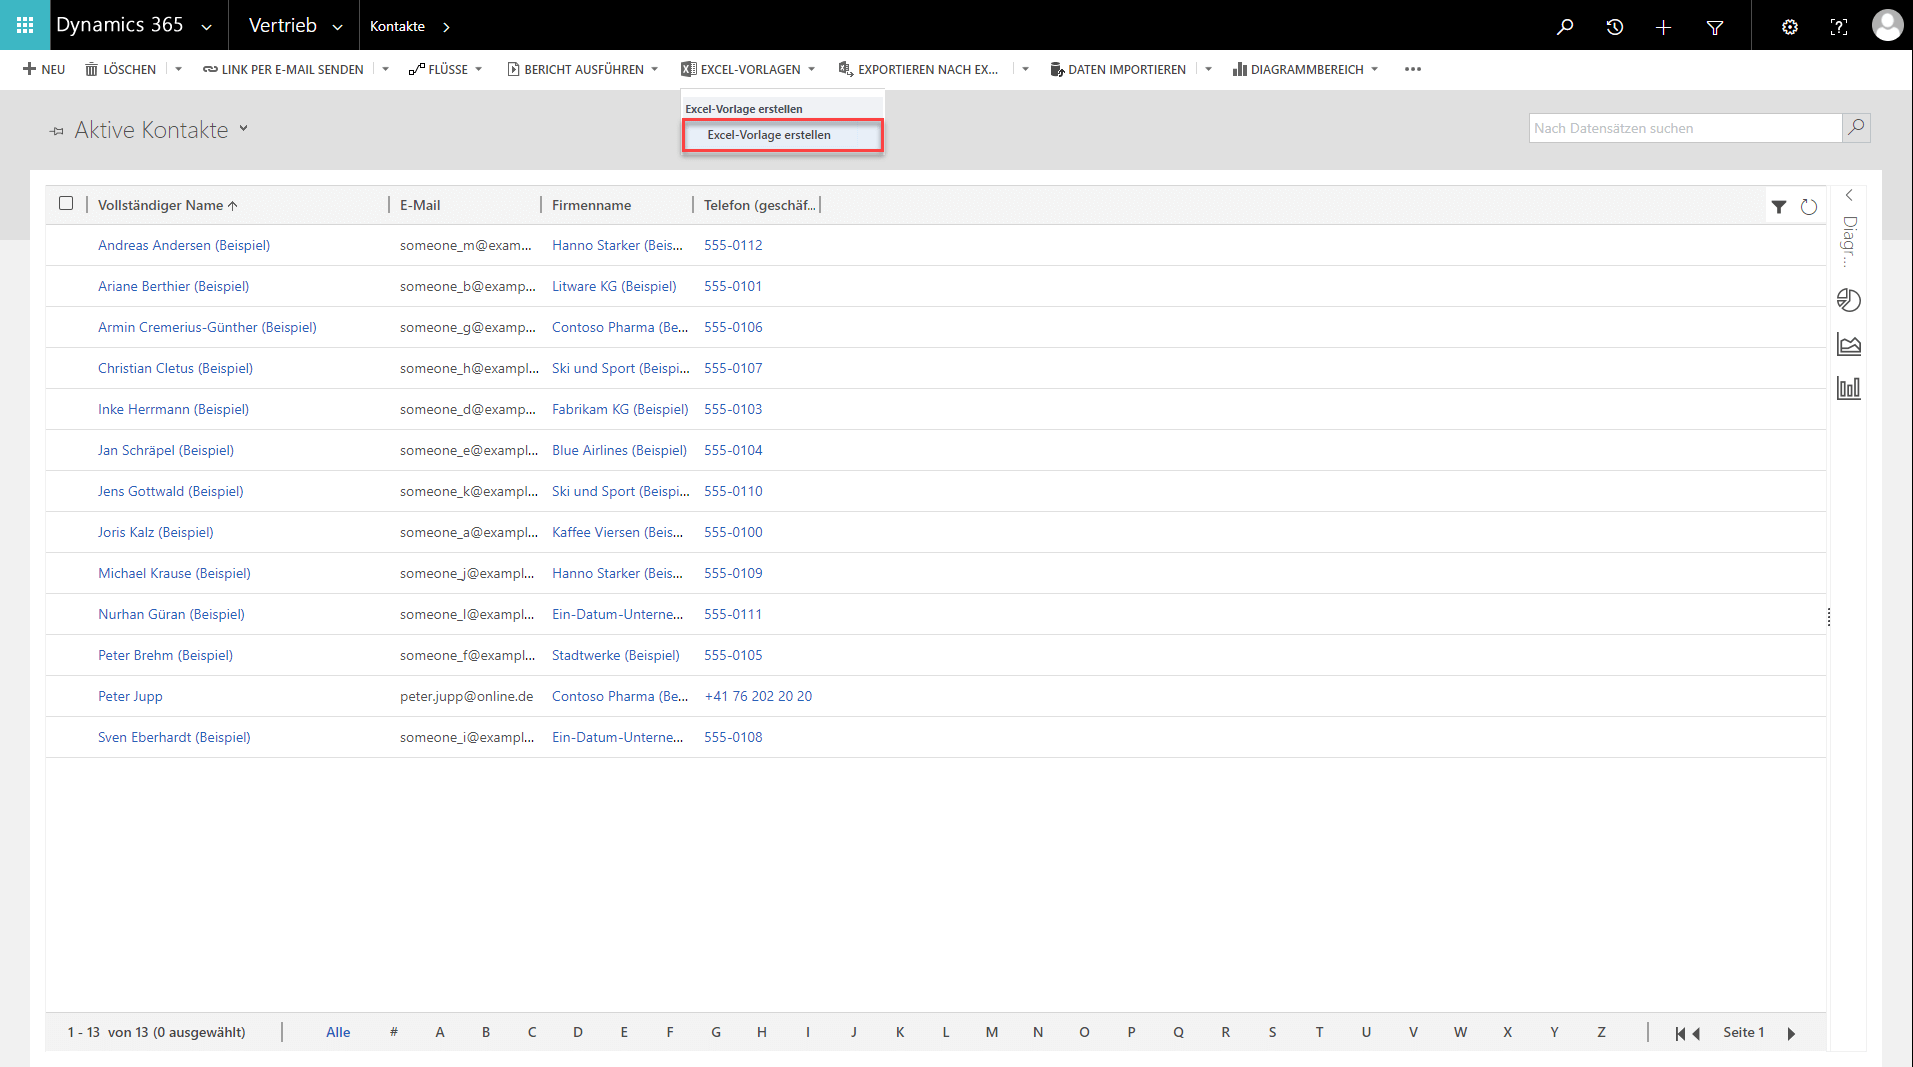The width and height of the screenshot is (1913, 1067).
Task: Open the more commands ellipsis
Action: point(1412,69)
